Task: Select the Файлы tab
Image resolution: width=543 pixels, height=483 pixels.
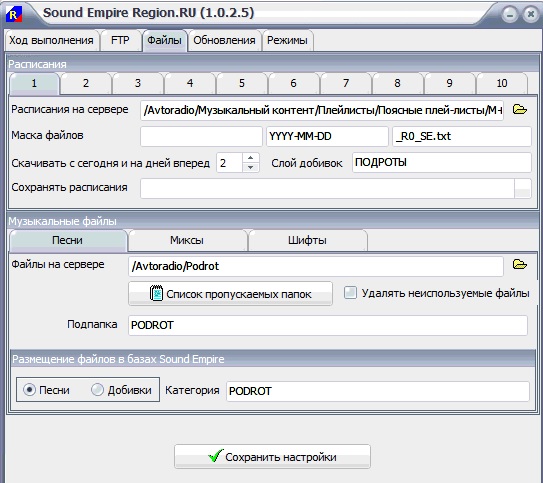Action: [x=164, y=41]
